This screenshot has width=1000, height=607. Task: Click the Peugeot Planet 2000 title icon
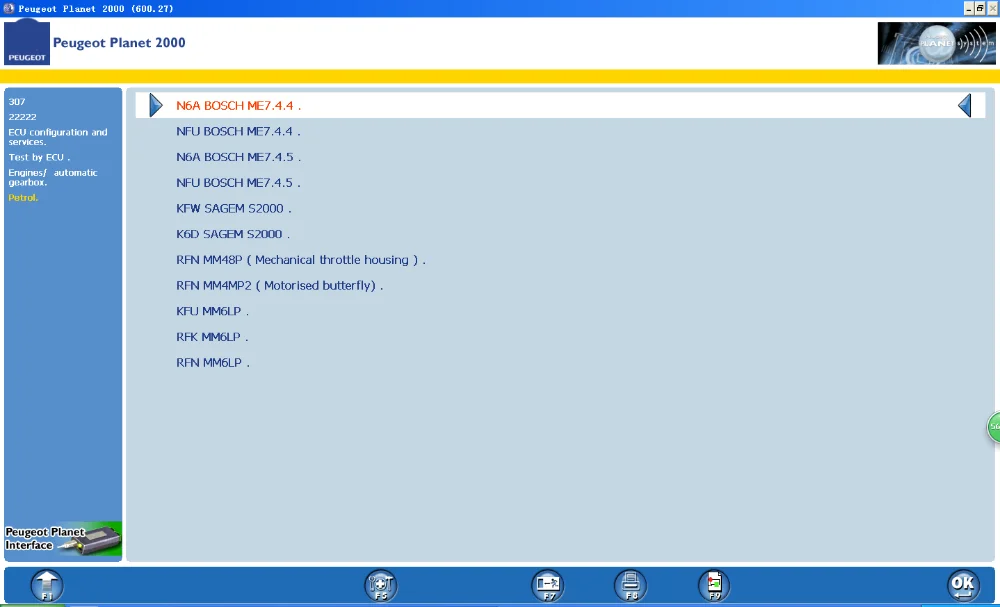(x=8, y=8)
